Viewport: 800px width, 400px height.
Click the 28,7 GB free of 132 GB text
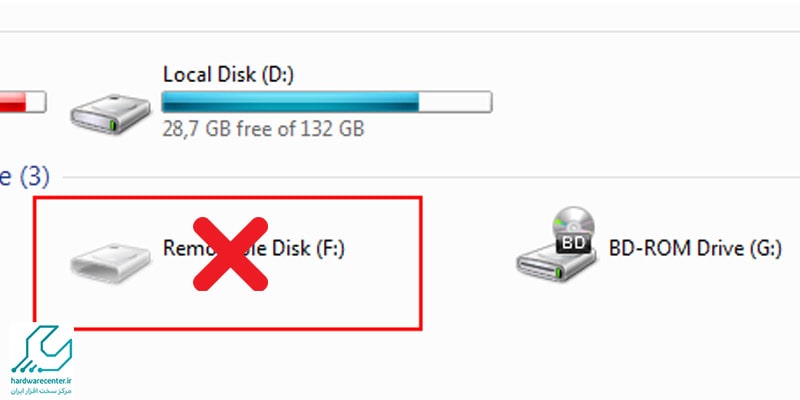[263, 129]
